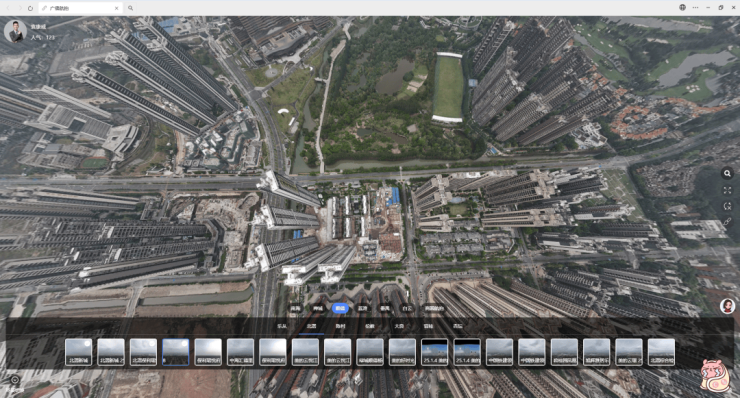The width and height of the screenshot is (740, 398).
Task: Open the three-dots more menu in the title bar
Action: point(695,8)
